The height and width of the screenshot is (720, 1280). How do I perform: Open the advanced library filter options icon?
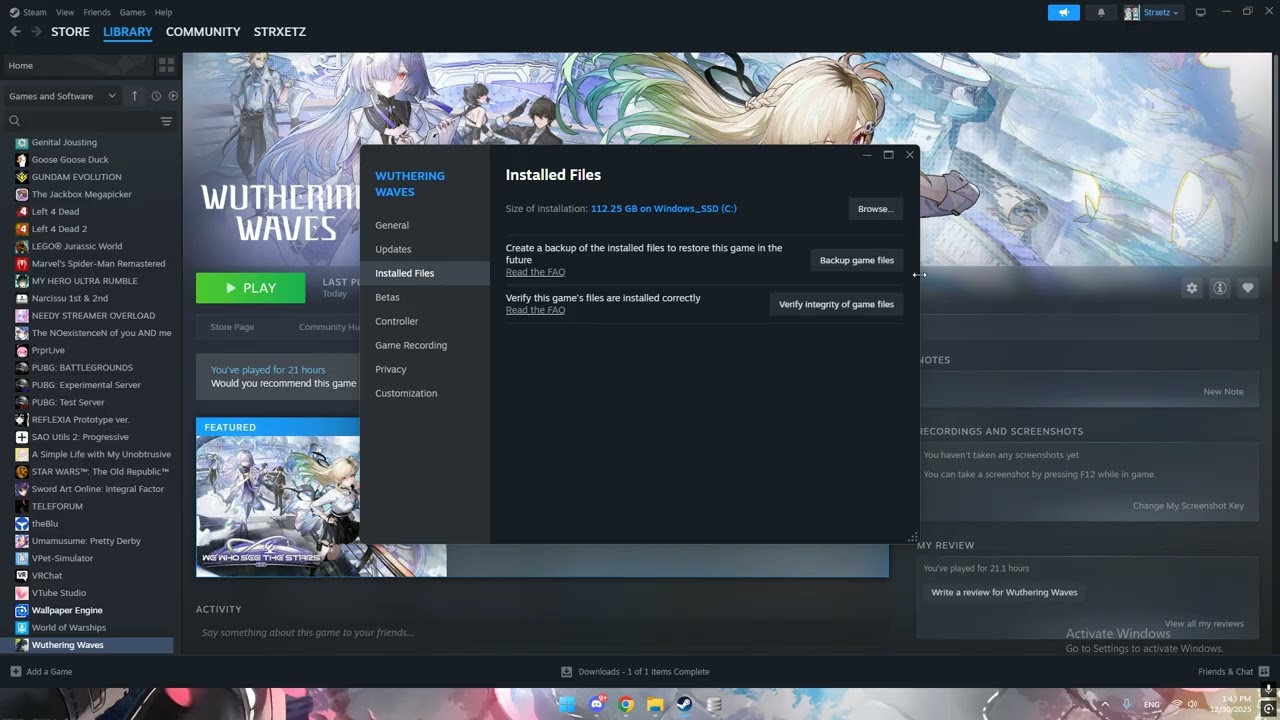tap(166, 121)
